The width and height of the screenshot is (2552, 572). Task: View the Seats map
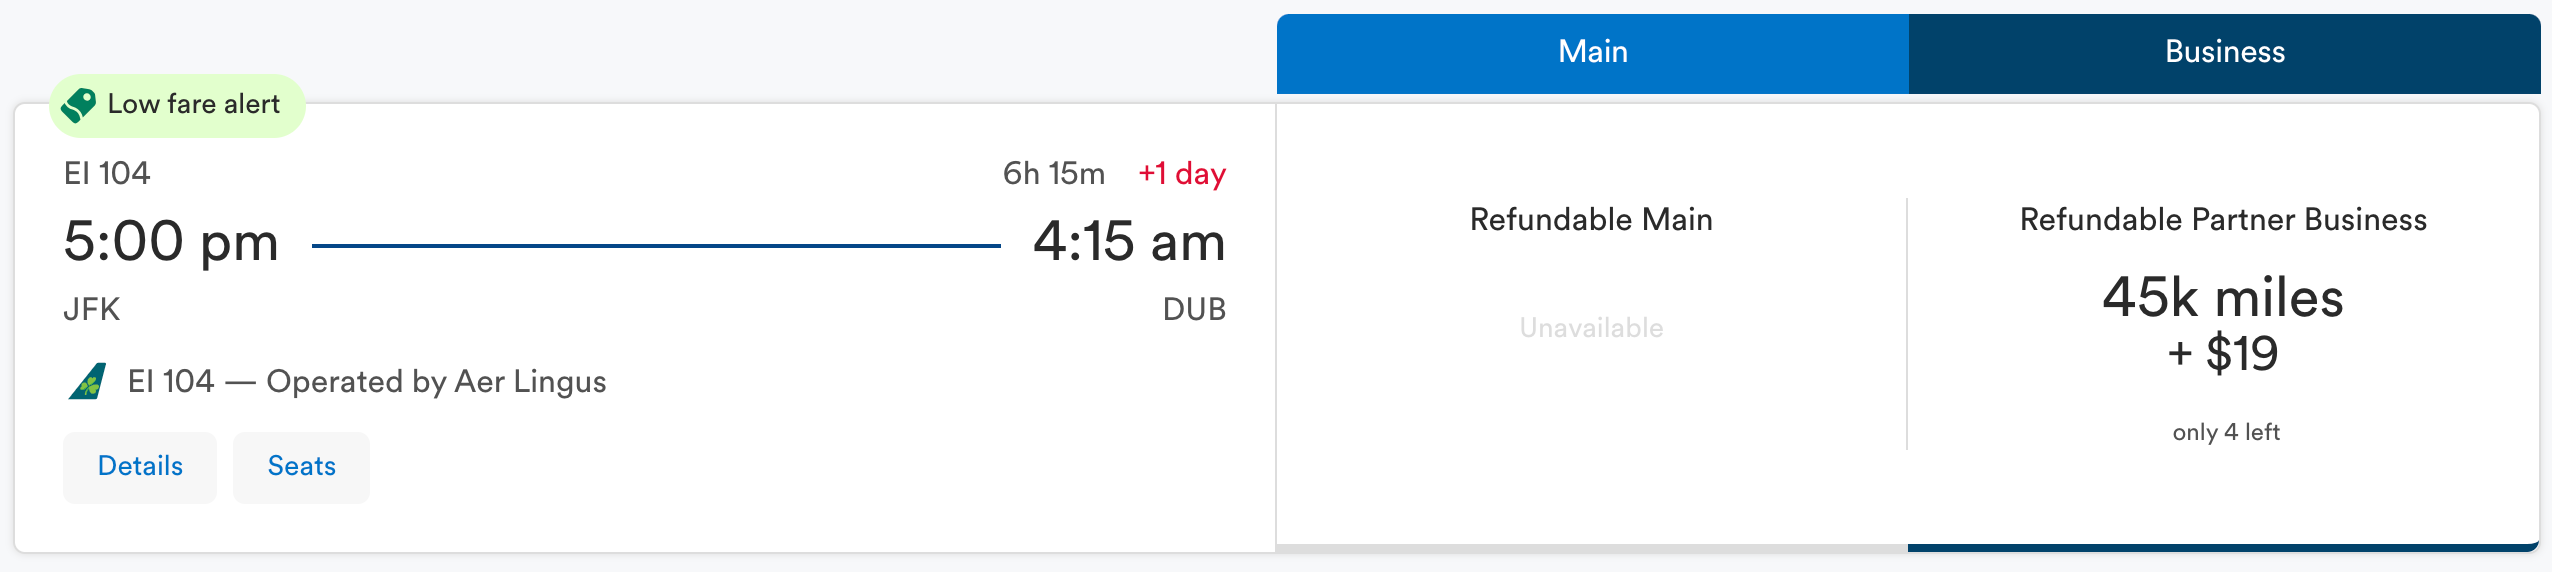pos(301,467)
